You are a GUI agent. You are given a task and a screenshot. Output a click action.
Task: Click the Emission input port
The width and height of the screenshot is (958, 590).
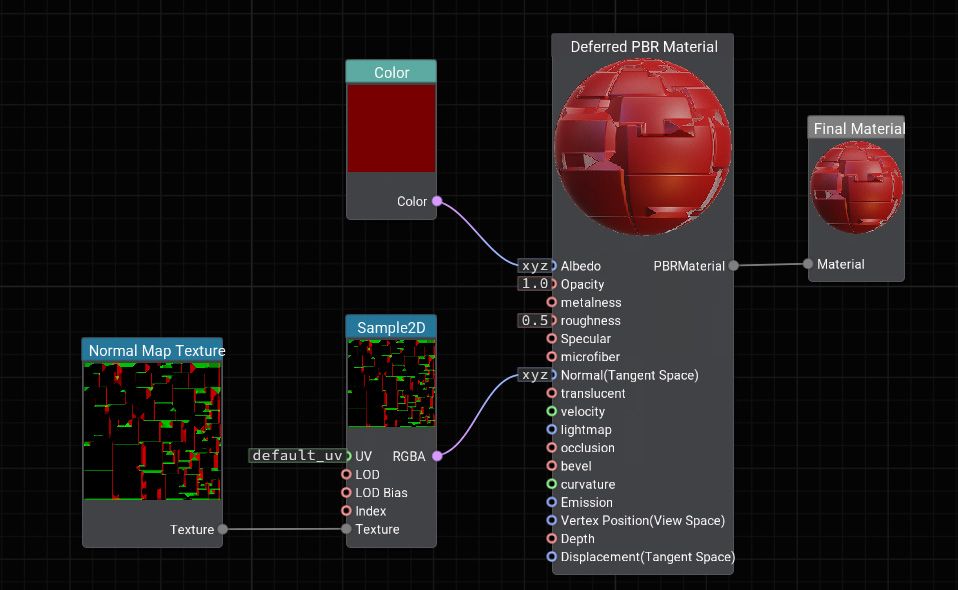pos(552,502)
